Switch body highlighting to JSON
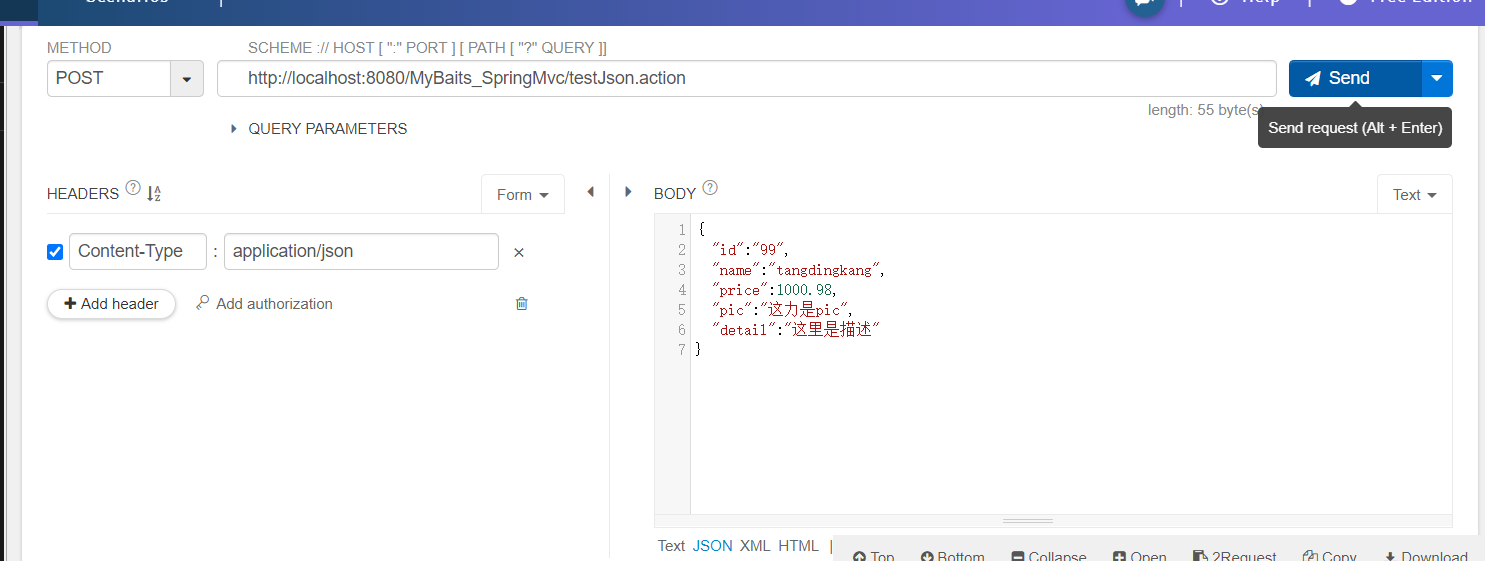Screen dimensions: 1485x561 tap(713, 546)
